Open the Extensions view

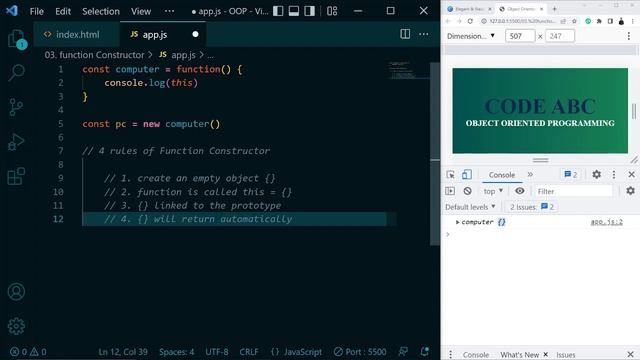tap(16, 177)
